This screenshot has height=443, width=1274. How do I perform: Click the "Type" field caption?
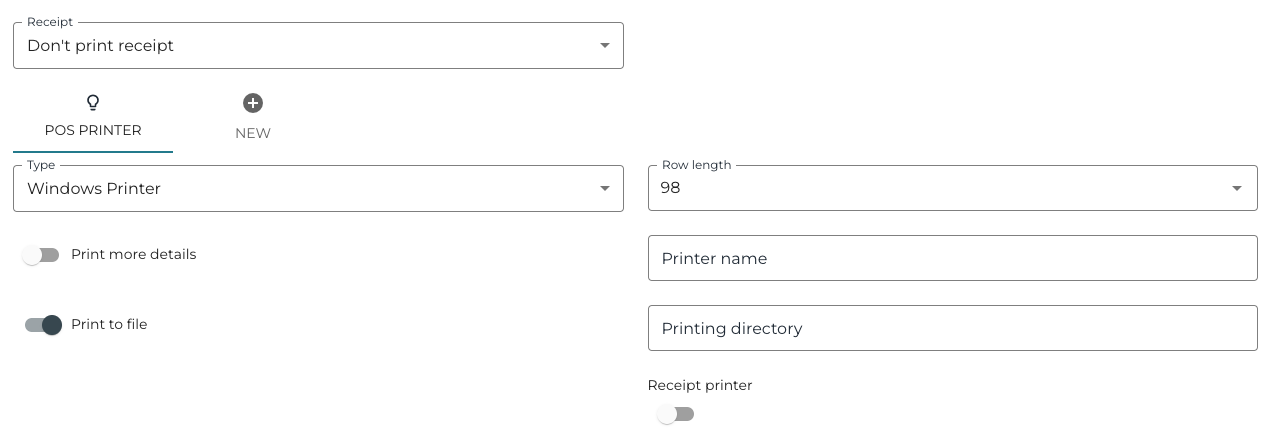41,165
